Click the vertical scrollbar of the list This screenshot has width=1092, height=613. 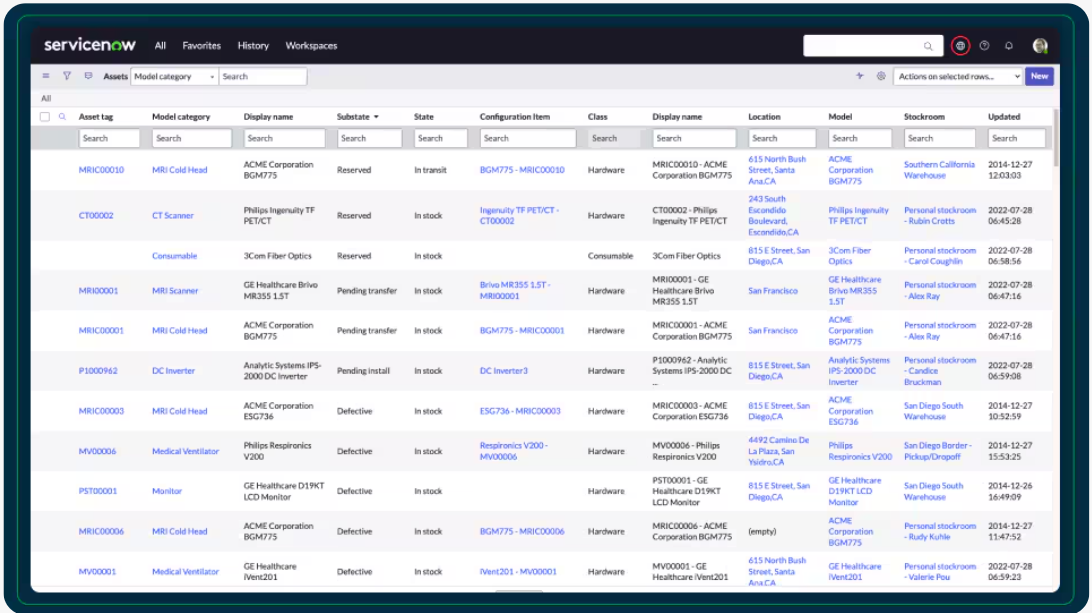pos(1056,138)
